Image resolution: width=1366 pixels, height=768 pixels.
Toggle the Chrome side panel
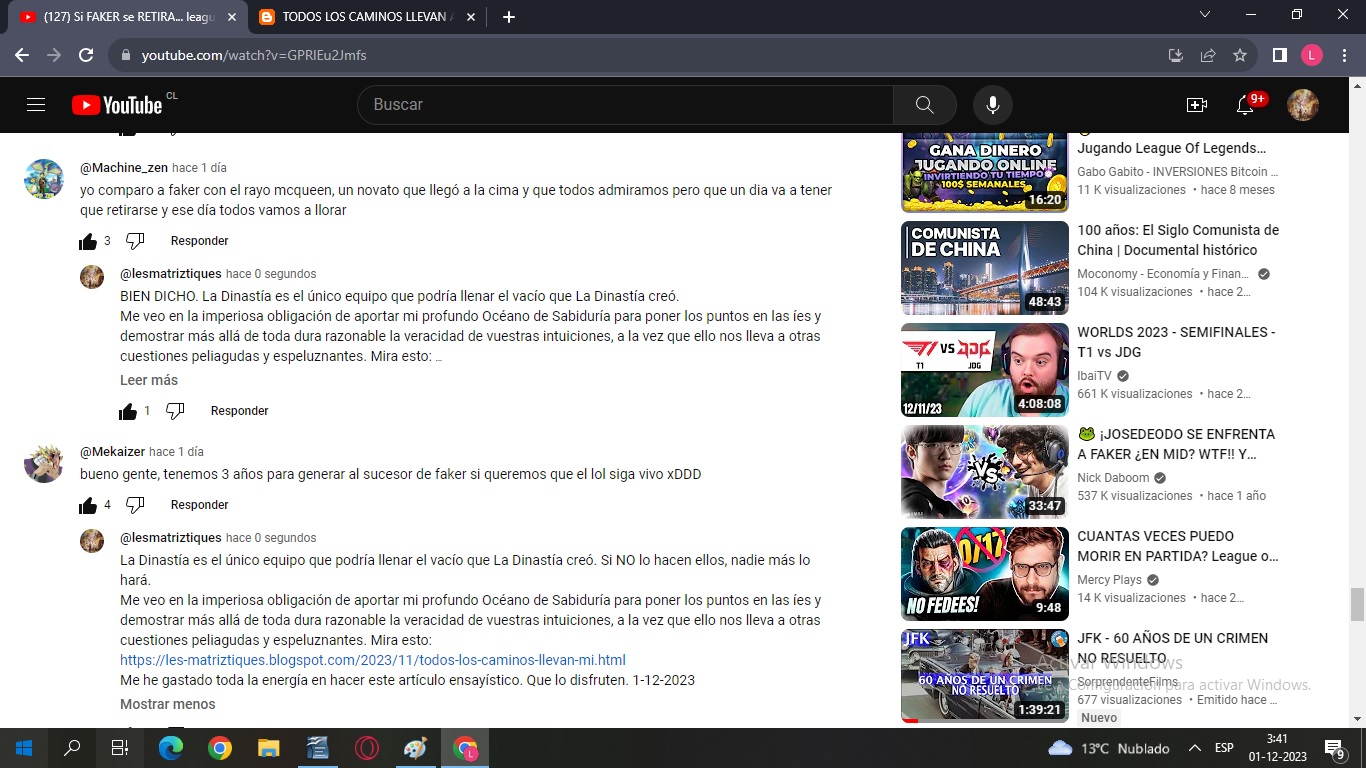[x=1279, y=55]
